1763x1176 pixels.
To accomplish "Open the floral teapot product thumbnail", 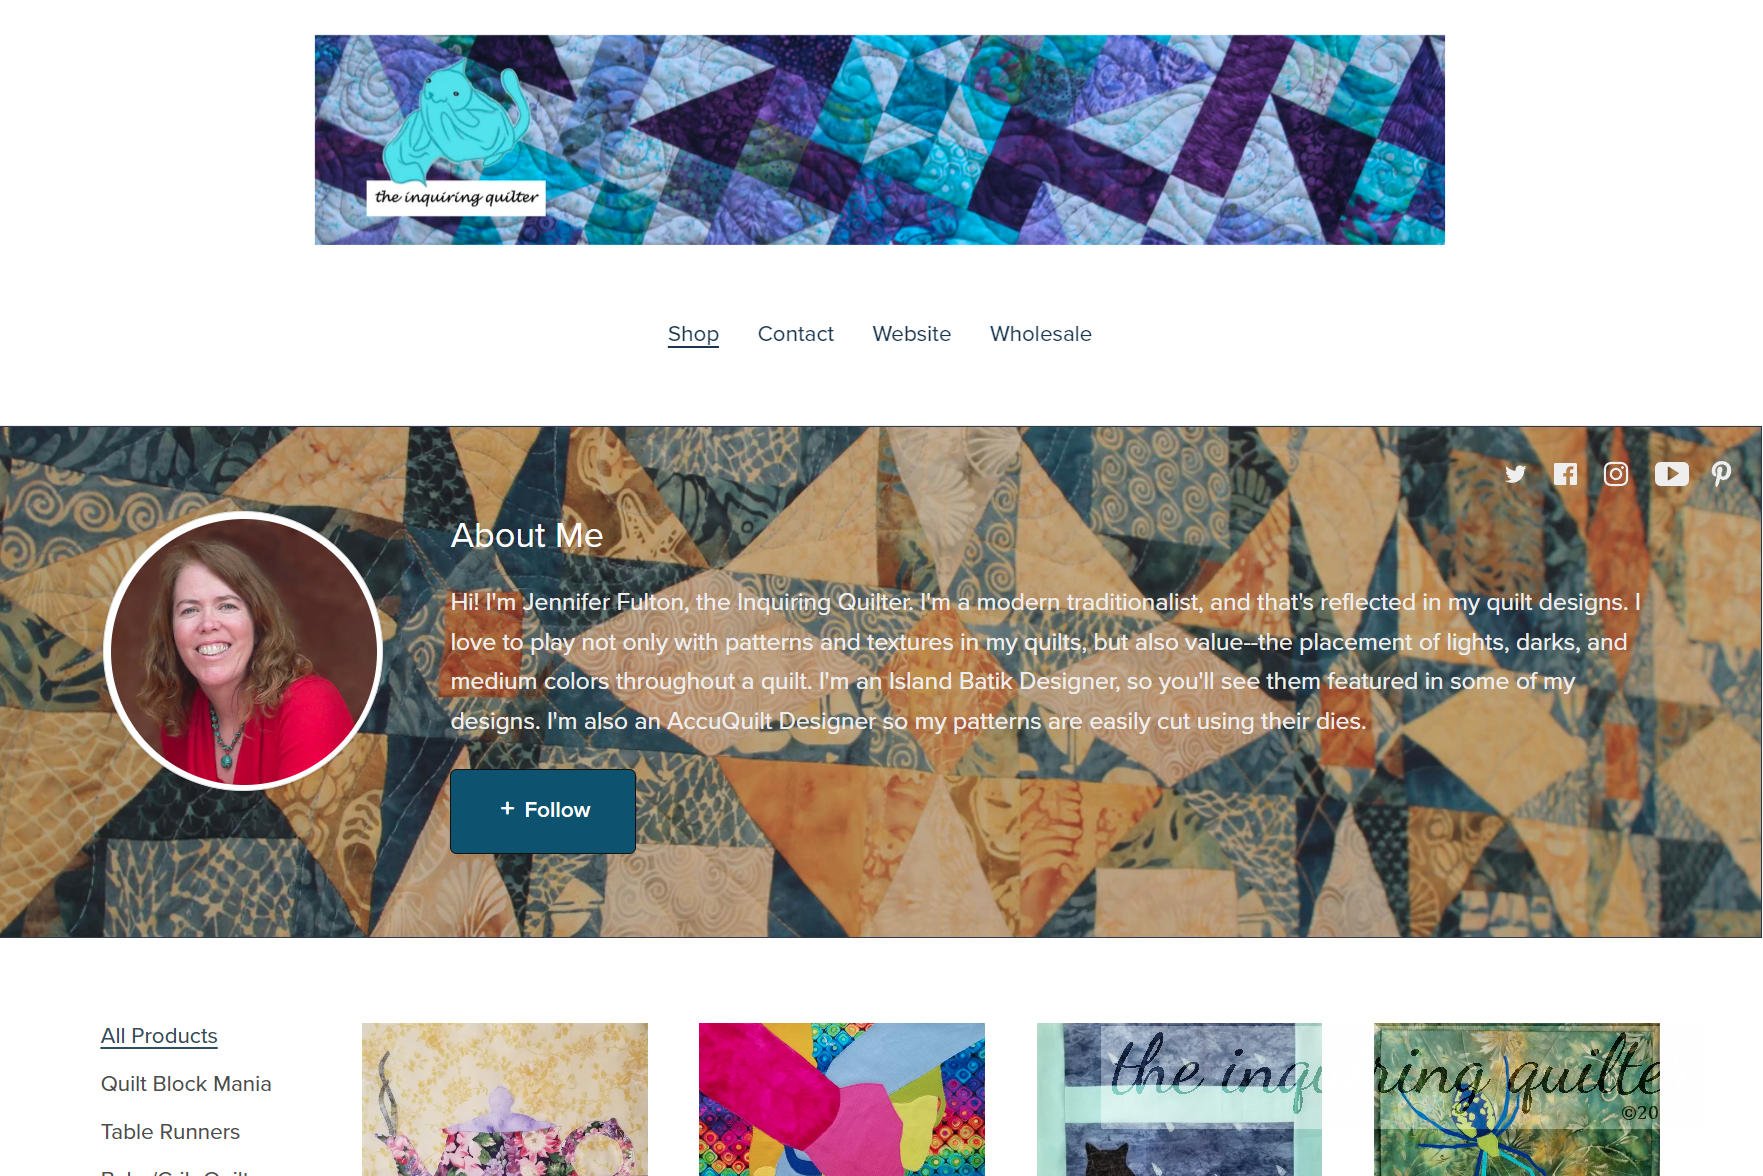I will [x=505, y=1099].
